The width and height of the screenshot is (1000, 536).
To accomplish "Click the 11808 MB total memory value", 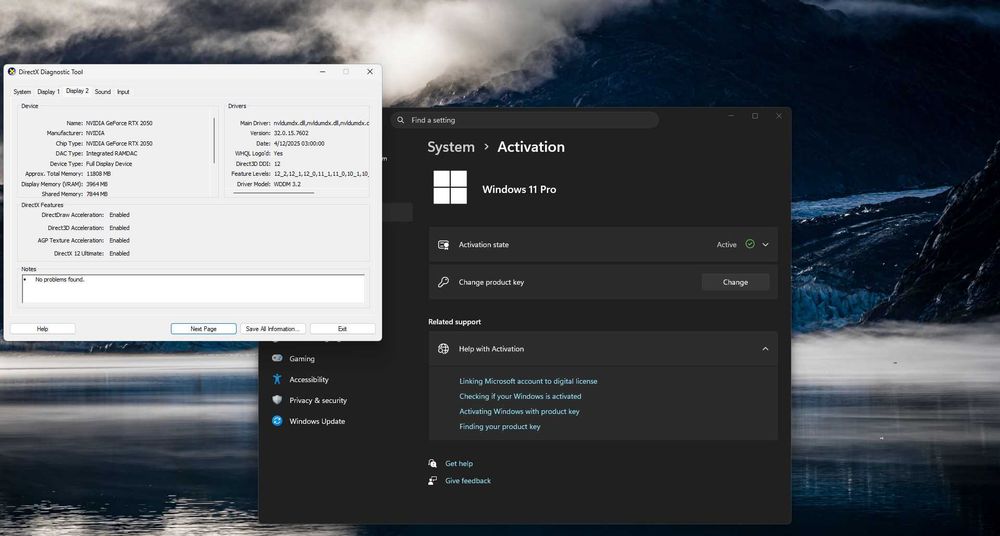I will coord(98,174).
